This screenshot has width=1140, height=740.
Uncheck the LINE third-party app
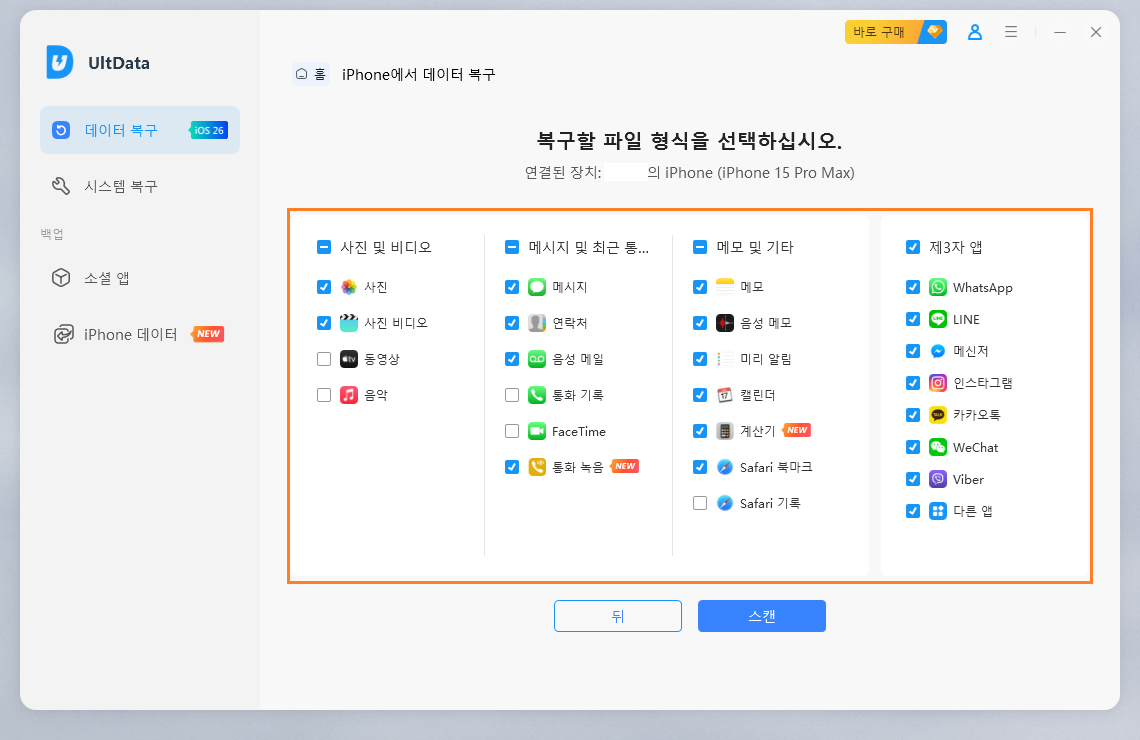(x=913, y=319)
